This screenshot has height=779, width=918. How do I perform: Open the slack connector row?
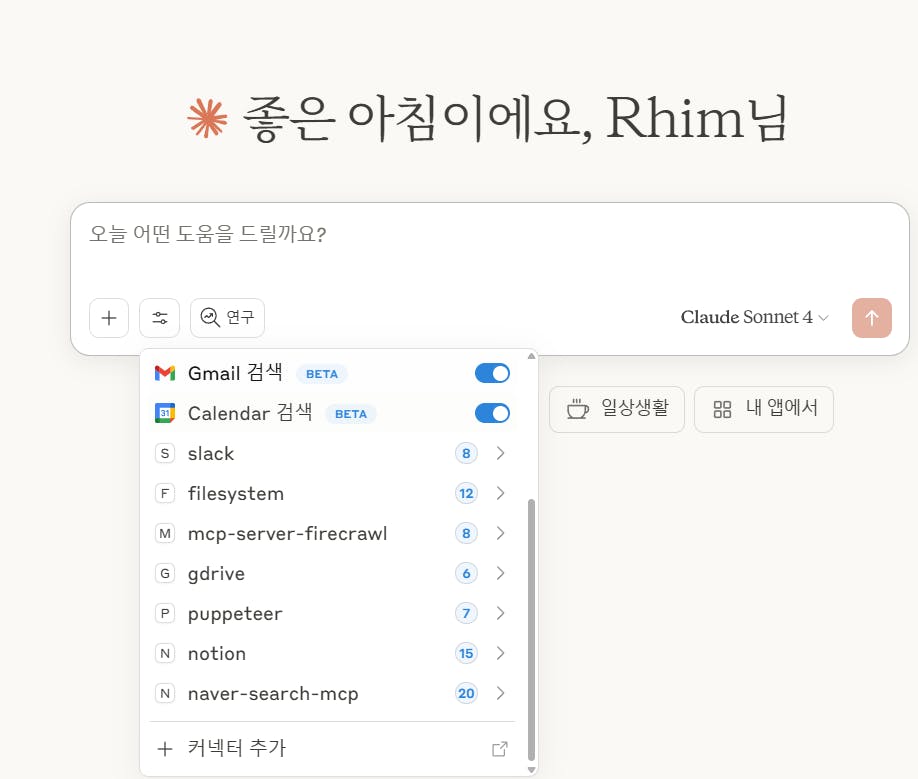[332, 454]
